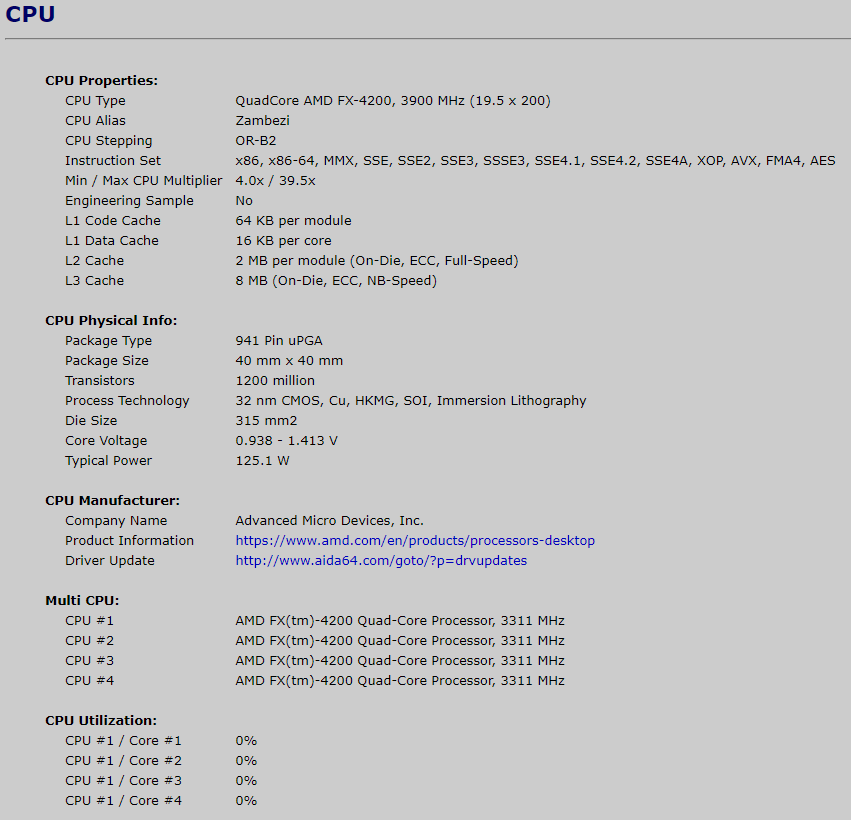Click the CPU Stepping label
This screenshot has height=820, width=851.
pyautogui.click(x=109, y=141)
